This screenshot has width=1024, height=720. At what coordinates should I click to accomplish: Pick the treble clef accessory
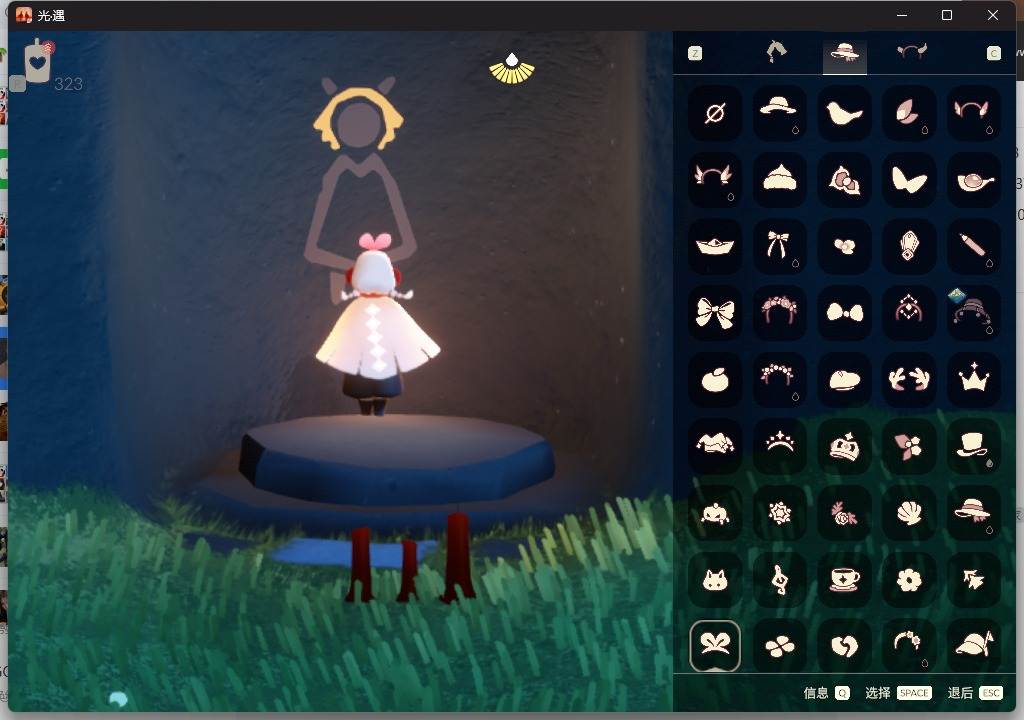(x=779, y=580)
